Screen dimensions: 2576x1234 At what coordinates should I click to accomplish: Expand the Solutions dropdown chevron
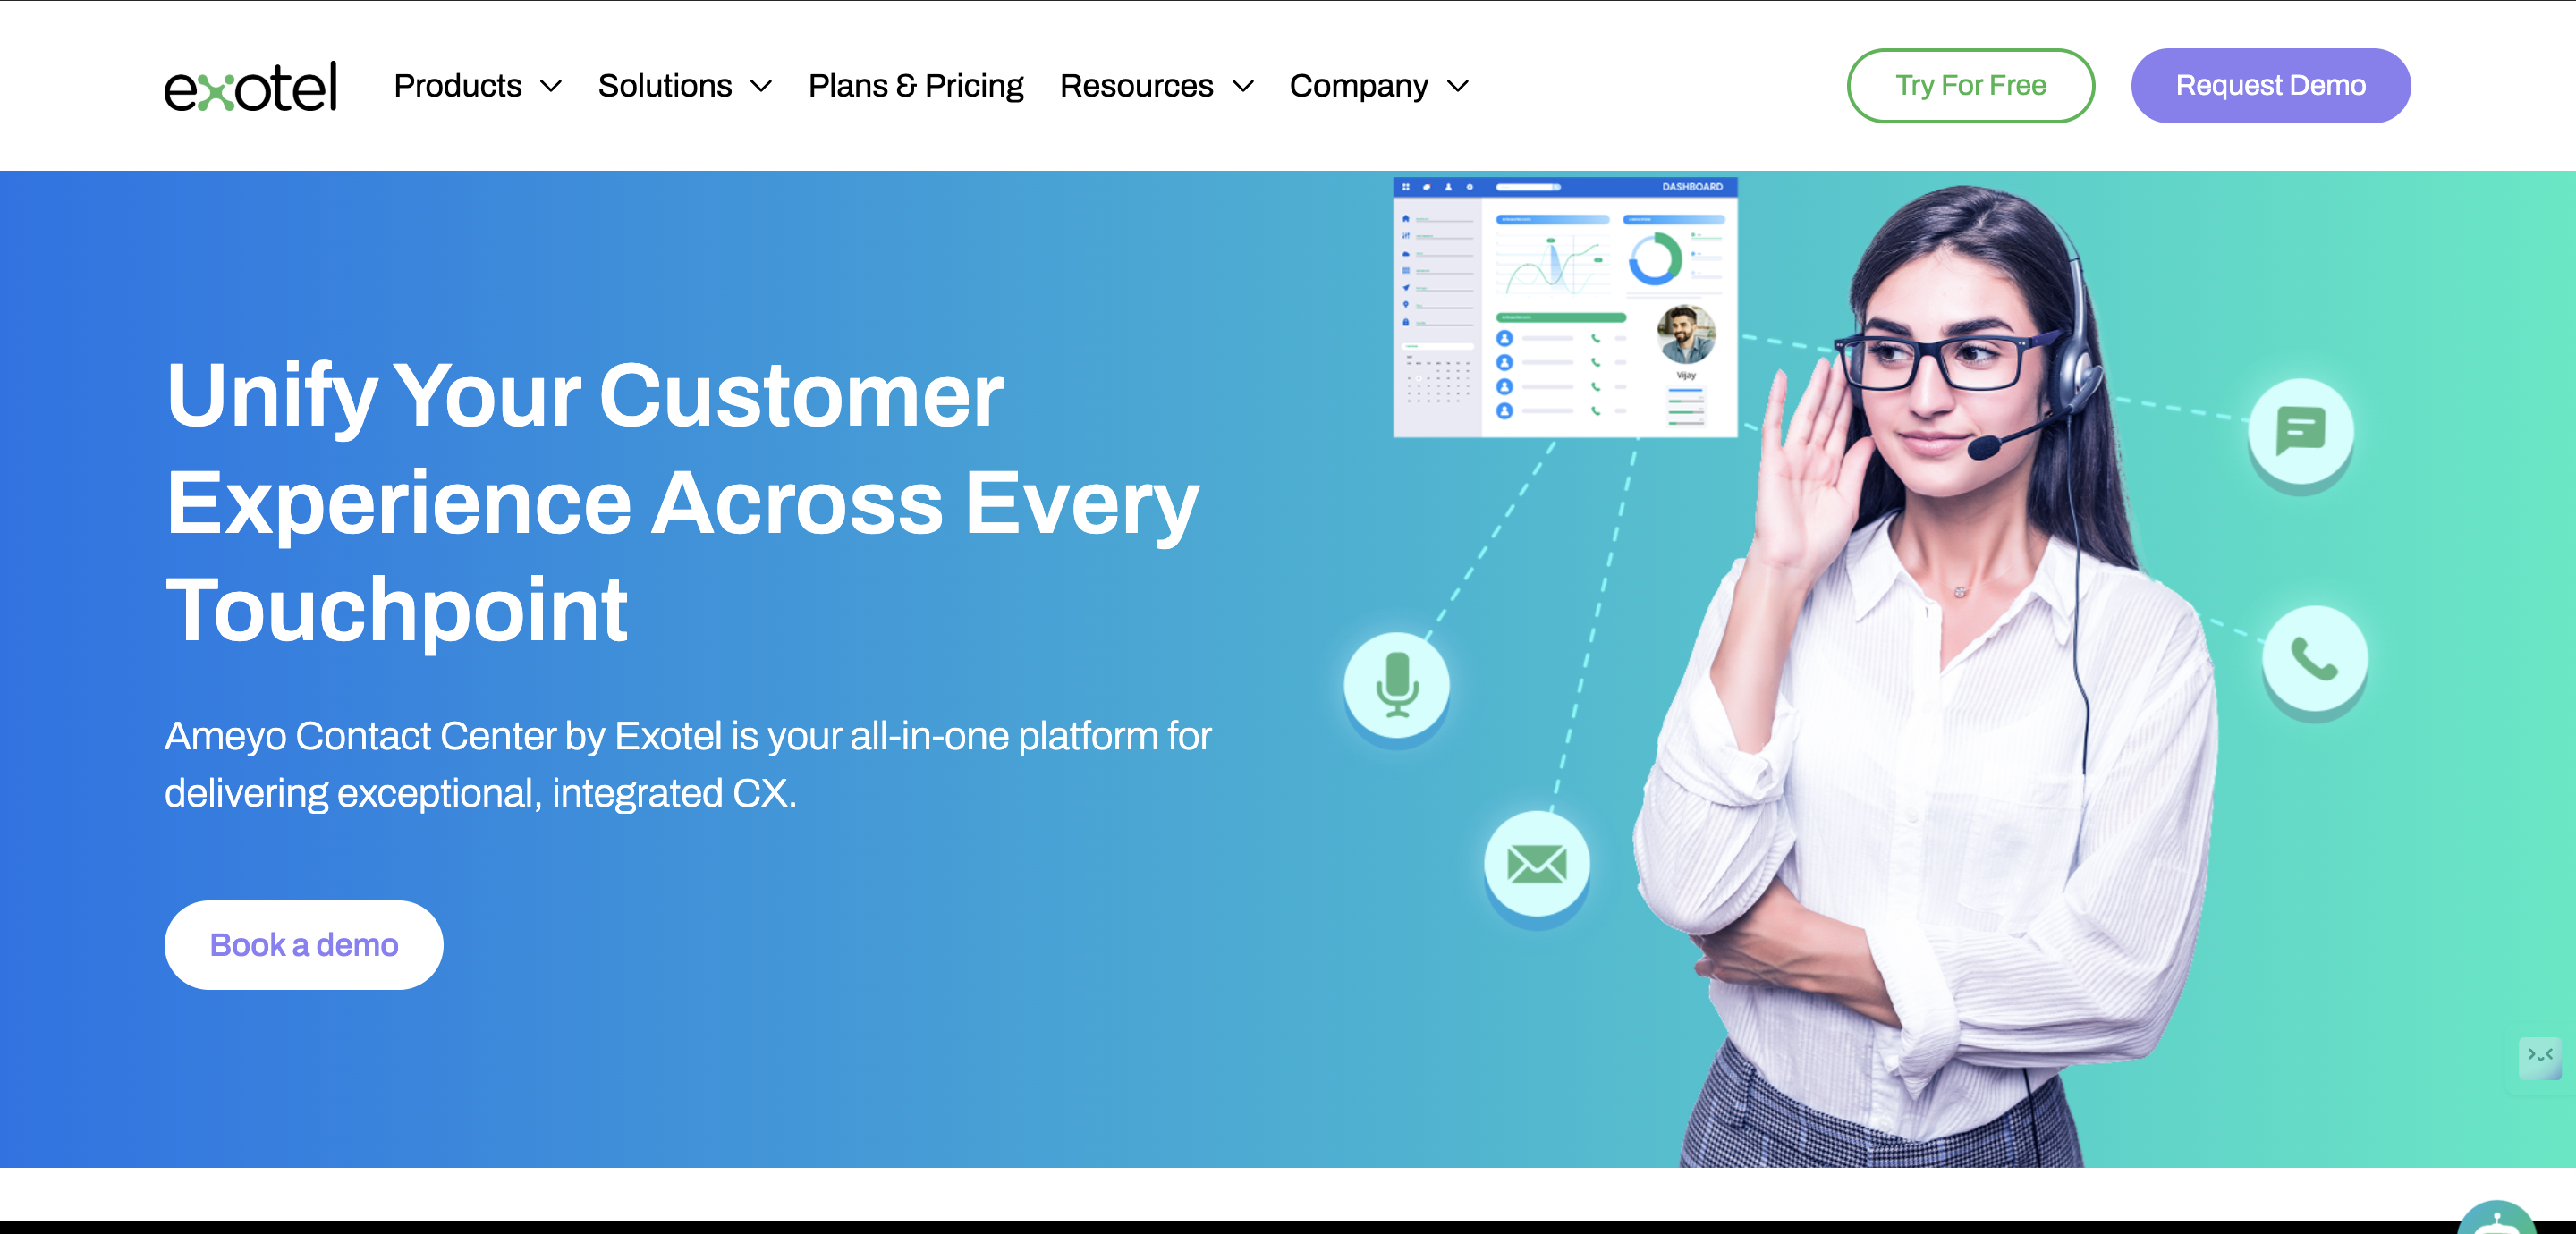(761, 87)
